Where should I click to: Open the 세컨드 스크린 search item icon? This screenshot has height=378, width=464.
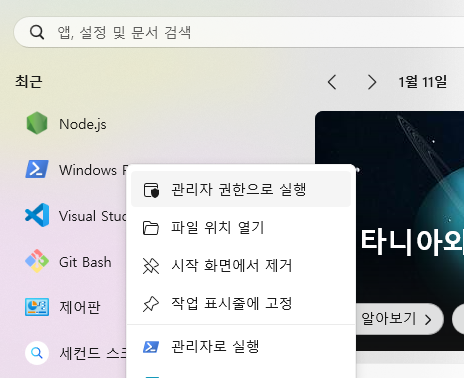pyautogui.click(x=37, y=353)
